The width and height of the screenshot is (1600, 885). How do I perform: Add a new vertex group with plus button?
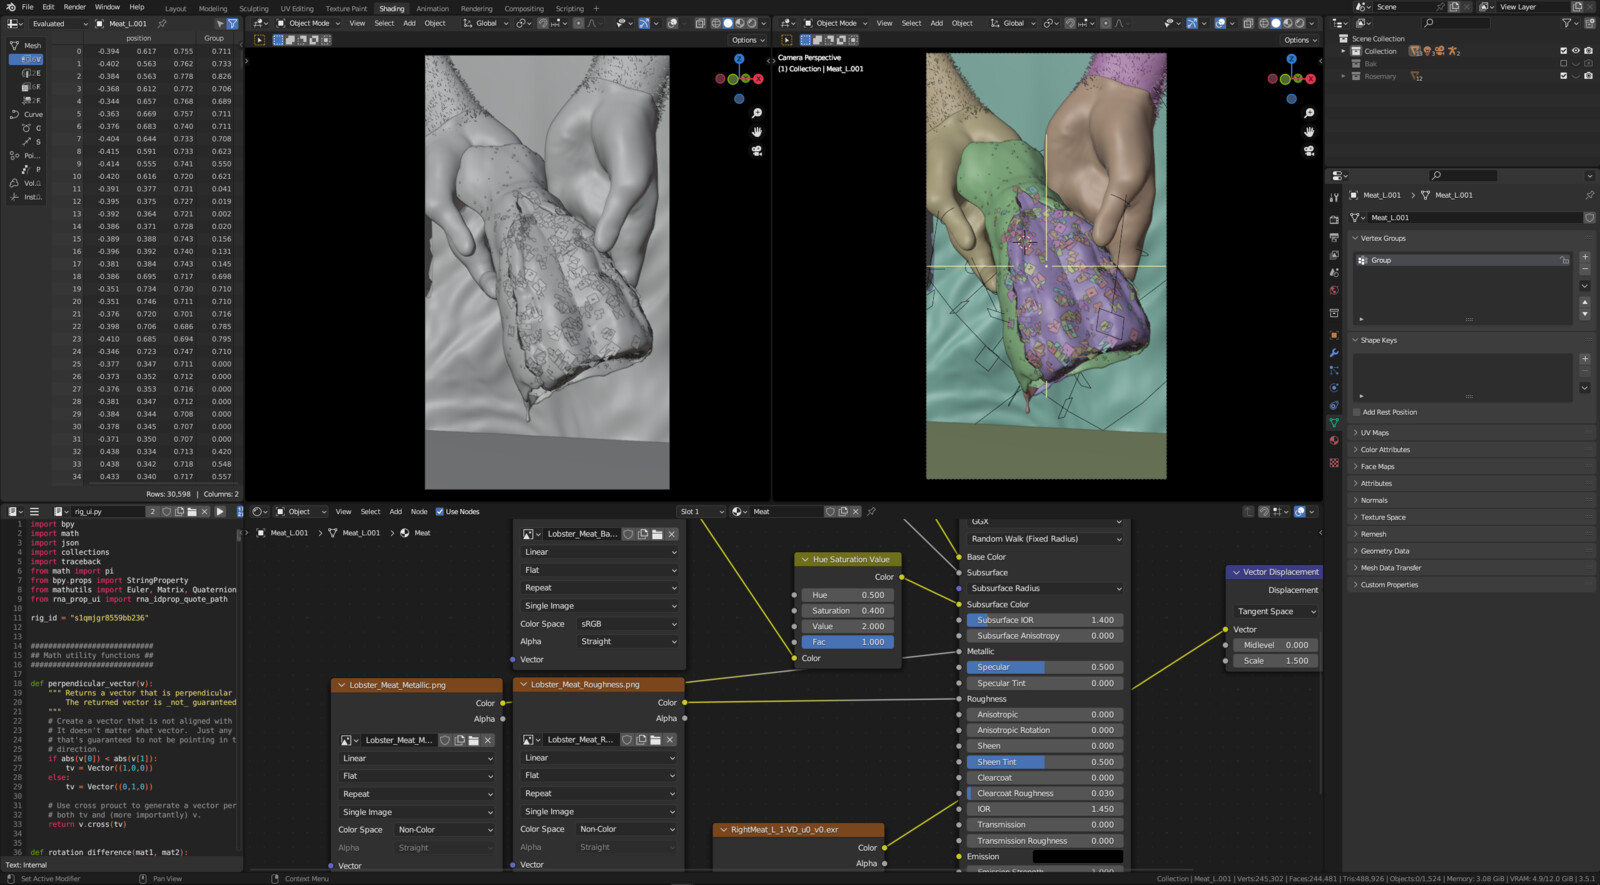click(x=1585, y=257)
